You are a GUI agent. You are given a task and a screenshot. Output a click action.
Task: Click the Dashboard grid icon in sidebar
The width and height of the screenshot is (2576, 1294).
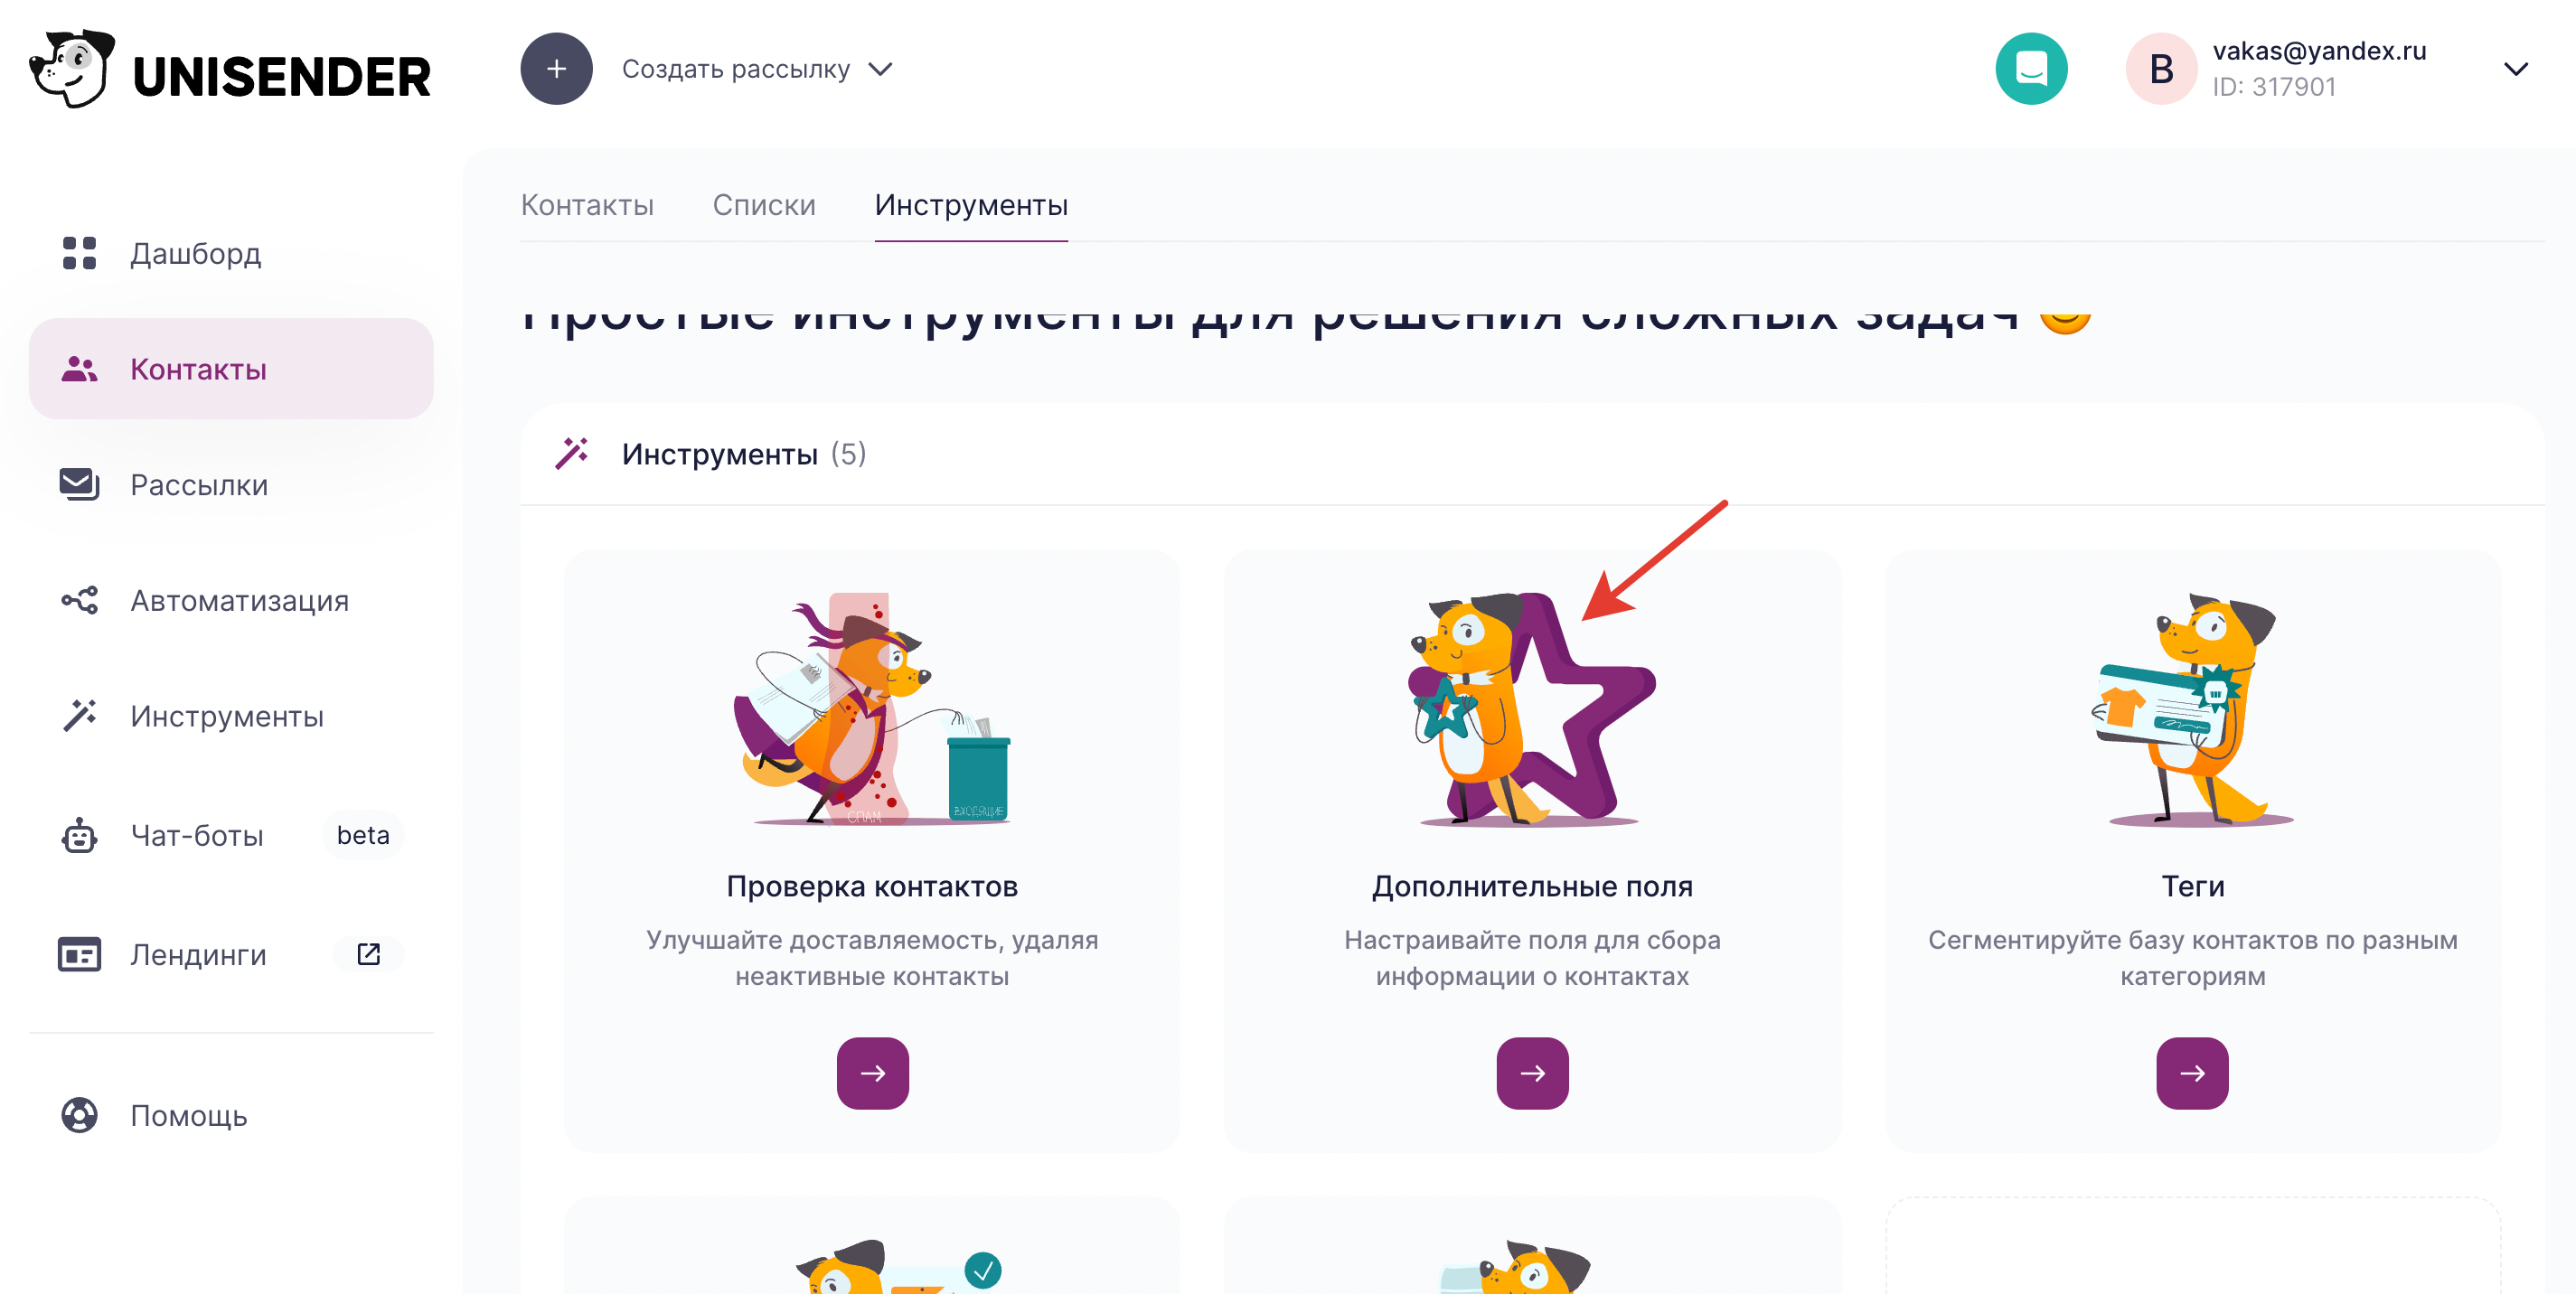(x=79, y=253)
